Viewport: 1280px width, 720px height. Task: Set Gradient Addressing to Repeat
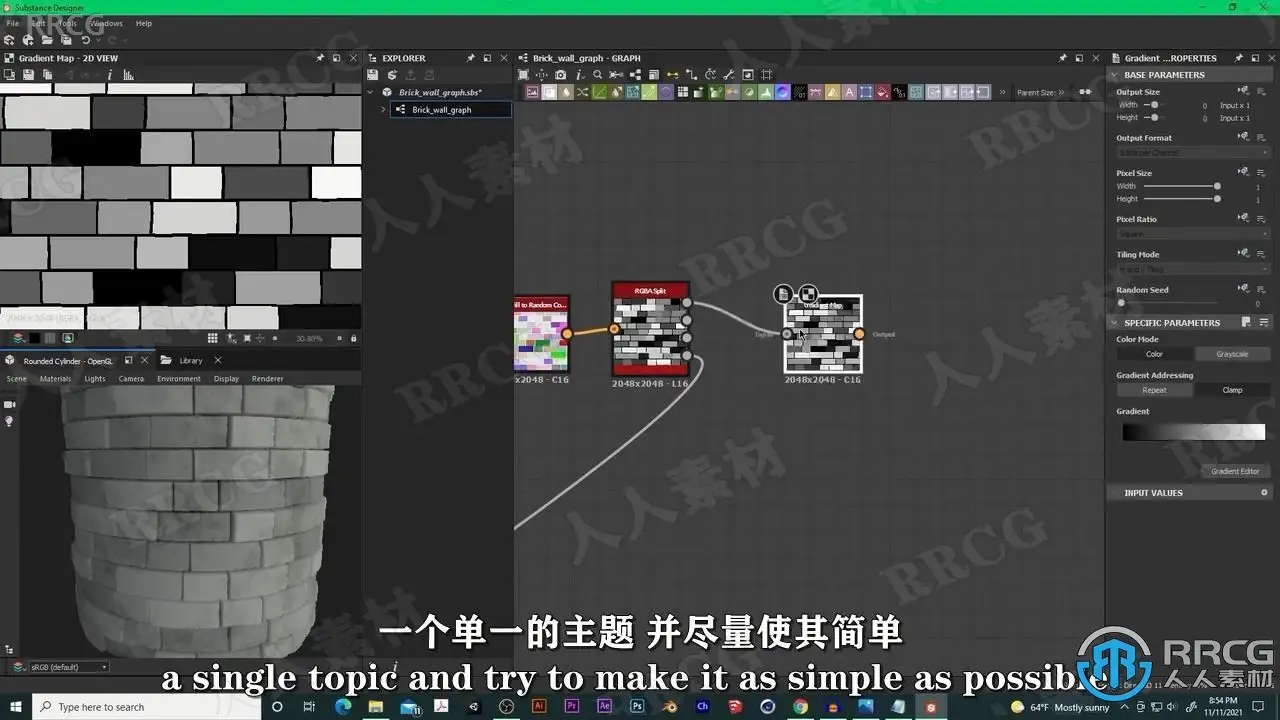(1154, 390)
